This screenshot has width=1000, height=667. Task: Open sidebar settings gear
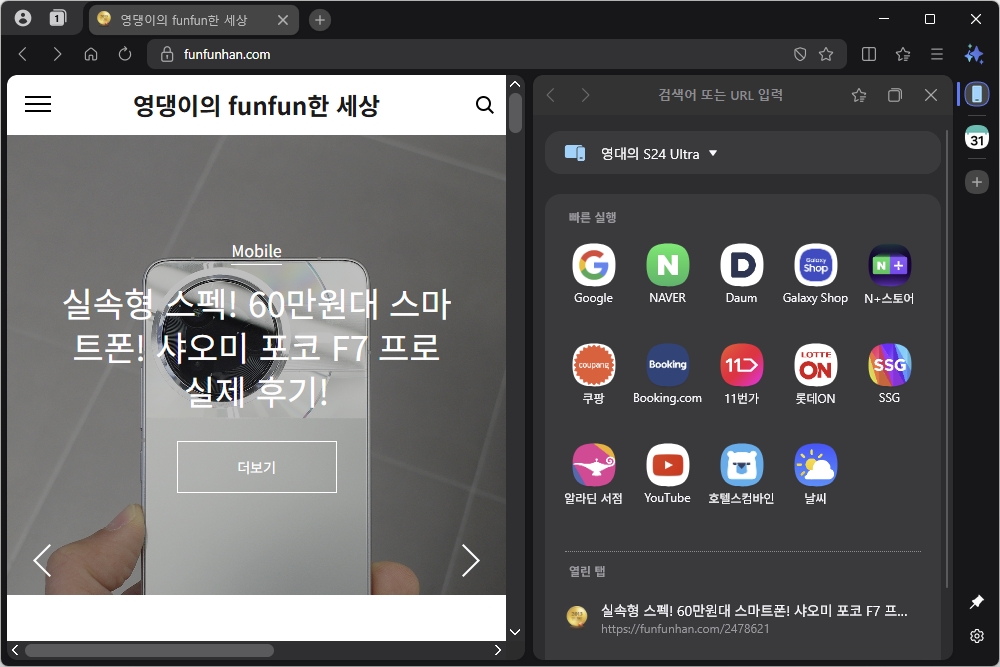[x=976, y=636]
